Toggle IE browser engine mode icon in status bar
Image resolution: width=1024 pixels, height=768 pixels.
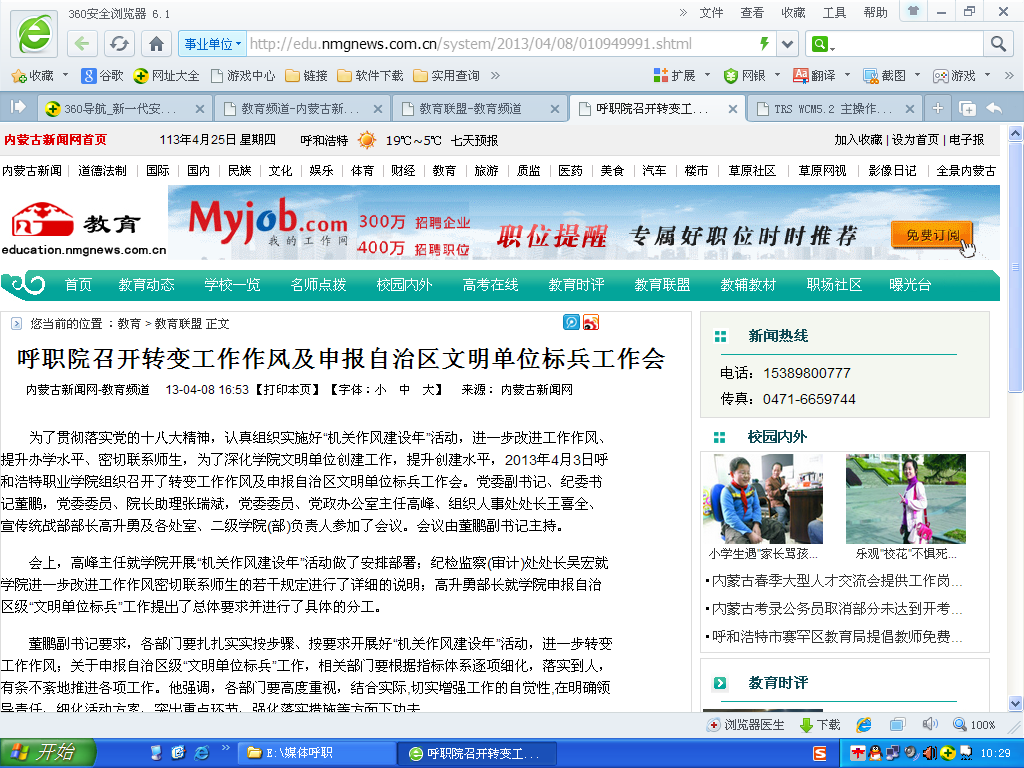[864, 724]
